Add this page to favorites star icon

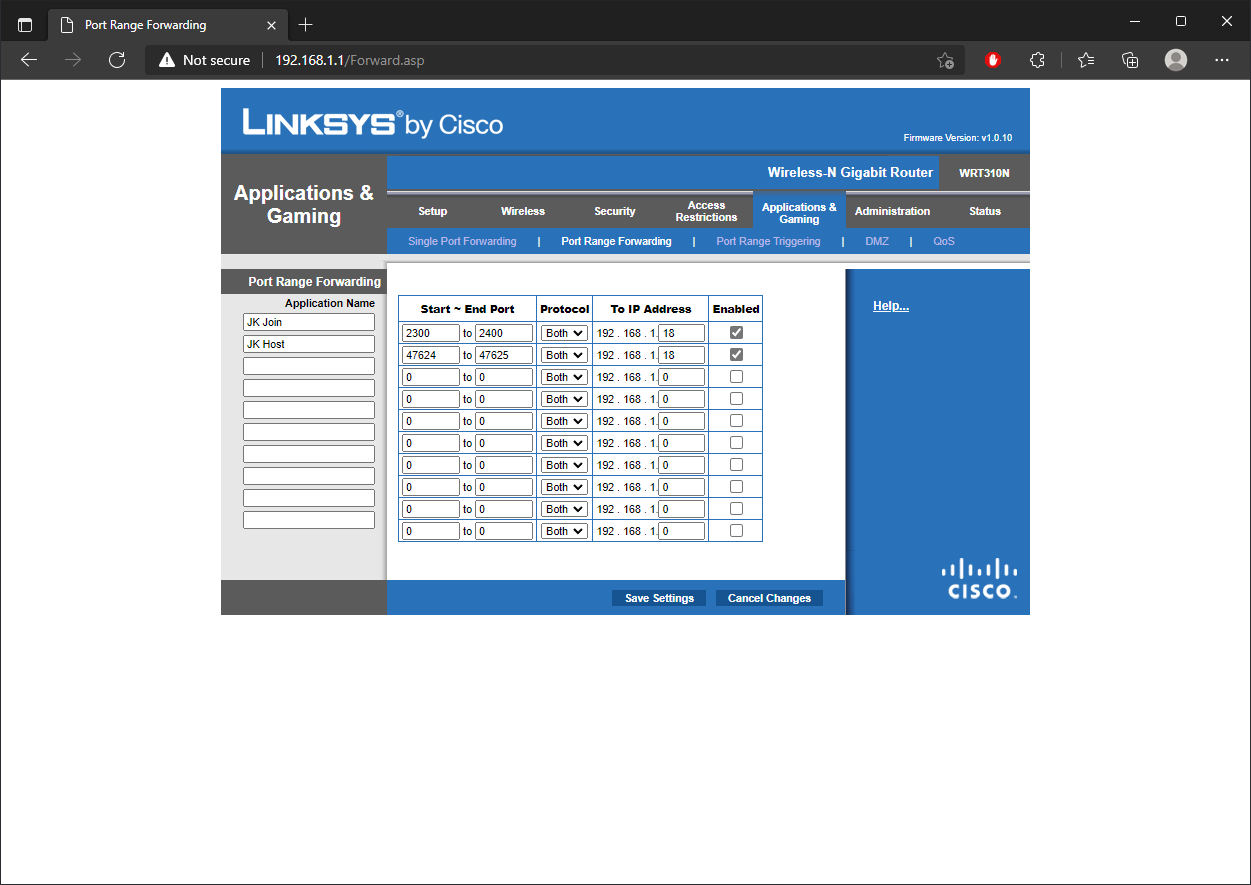[x=944, y=61]
